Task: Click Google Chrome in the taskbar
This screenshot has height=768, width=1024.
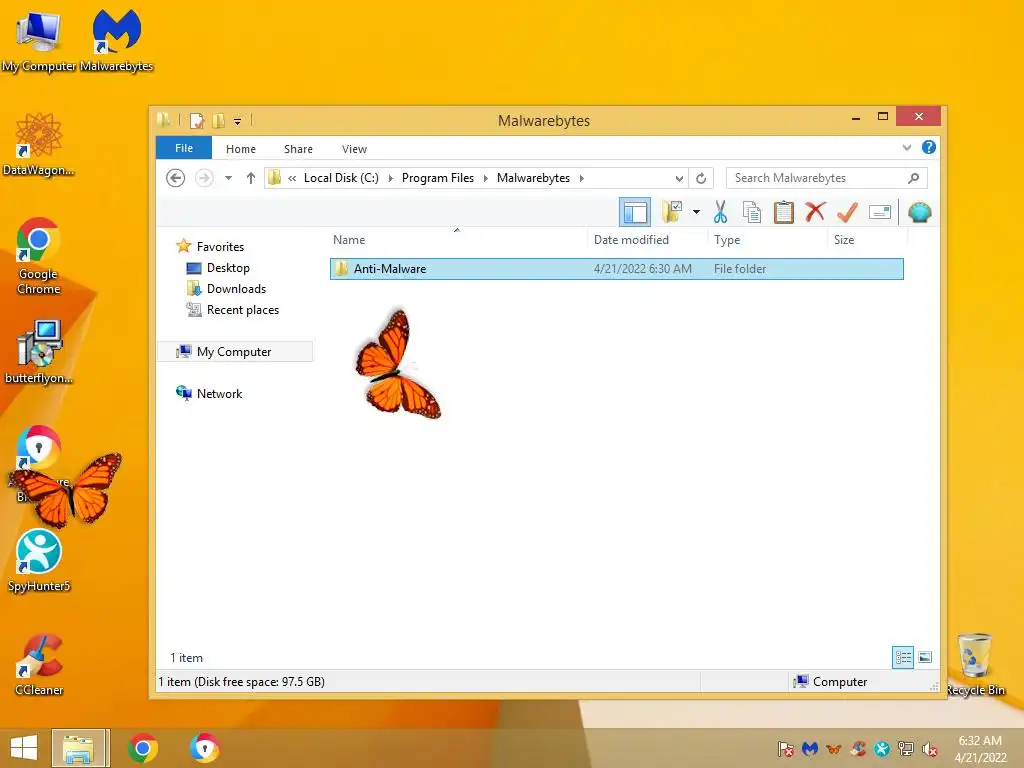Action: click(142, 748)
